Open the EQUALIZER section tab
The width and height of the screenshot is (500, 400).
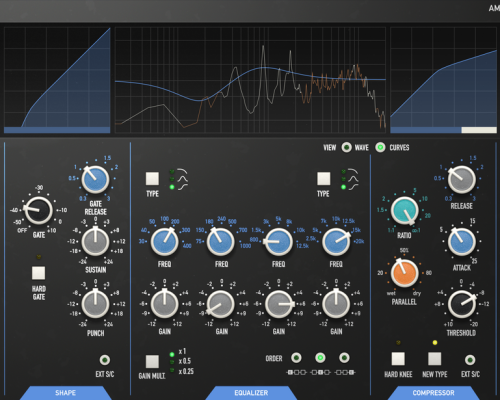[x=251, y=393]
